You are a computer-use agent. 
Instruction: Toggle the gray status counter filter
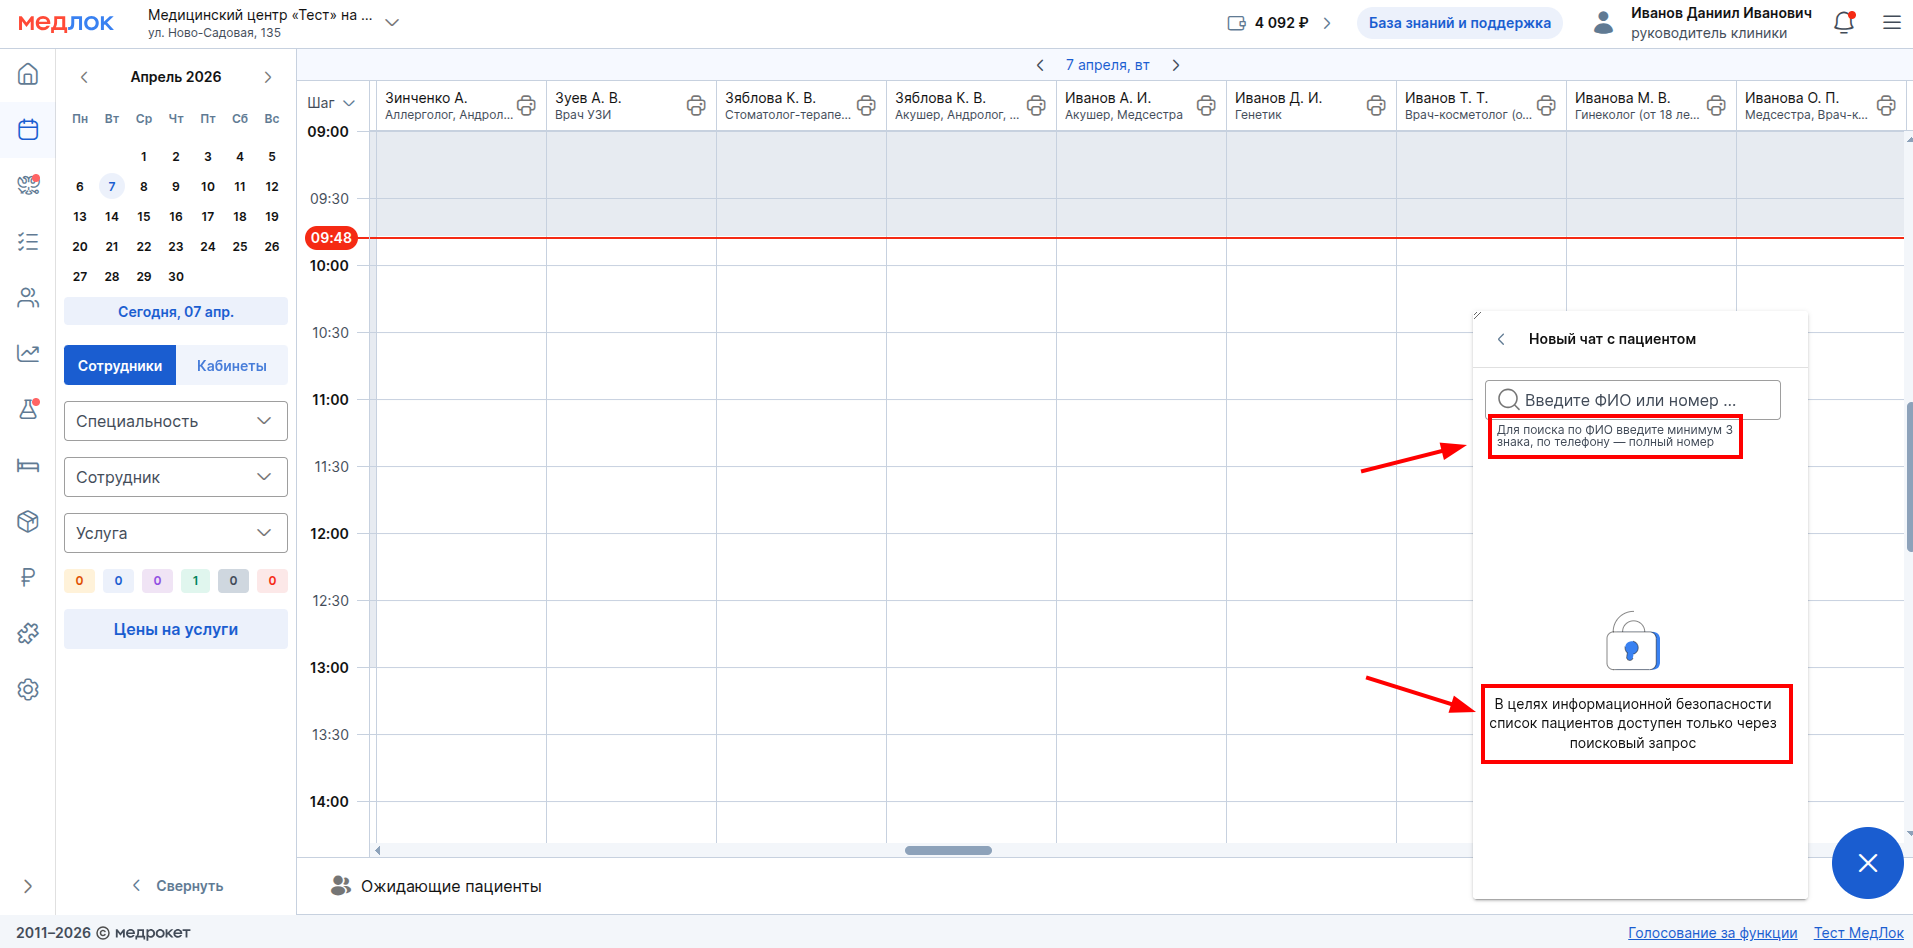point(233,581)
